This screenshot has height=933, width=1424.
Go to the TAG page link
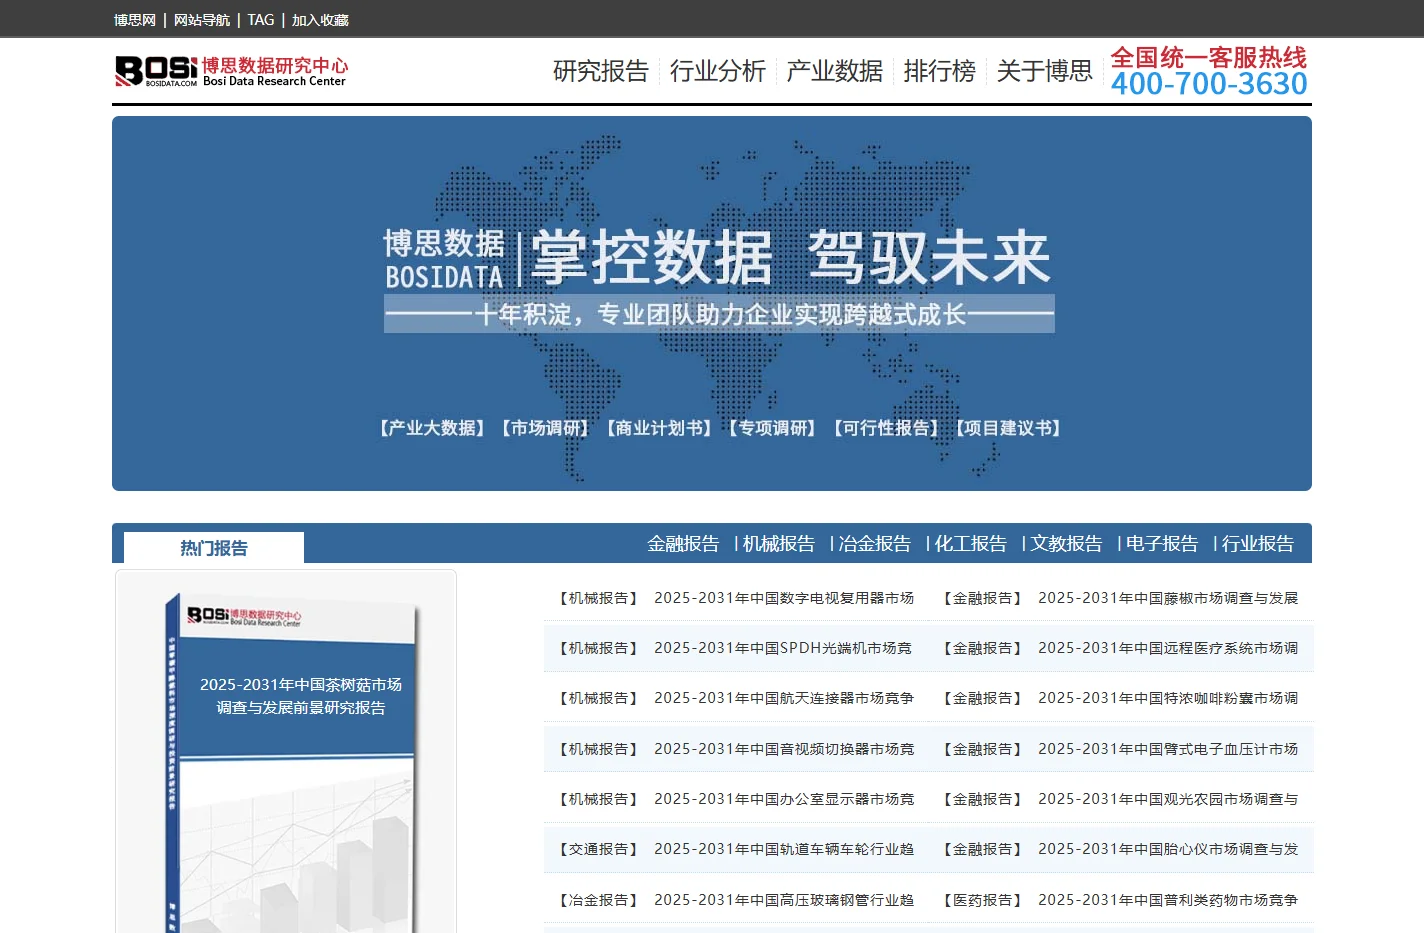pyautogui.click(x=261, y=20)
